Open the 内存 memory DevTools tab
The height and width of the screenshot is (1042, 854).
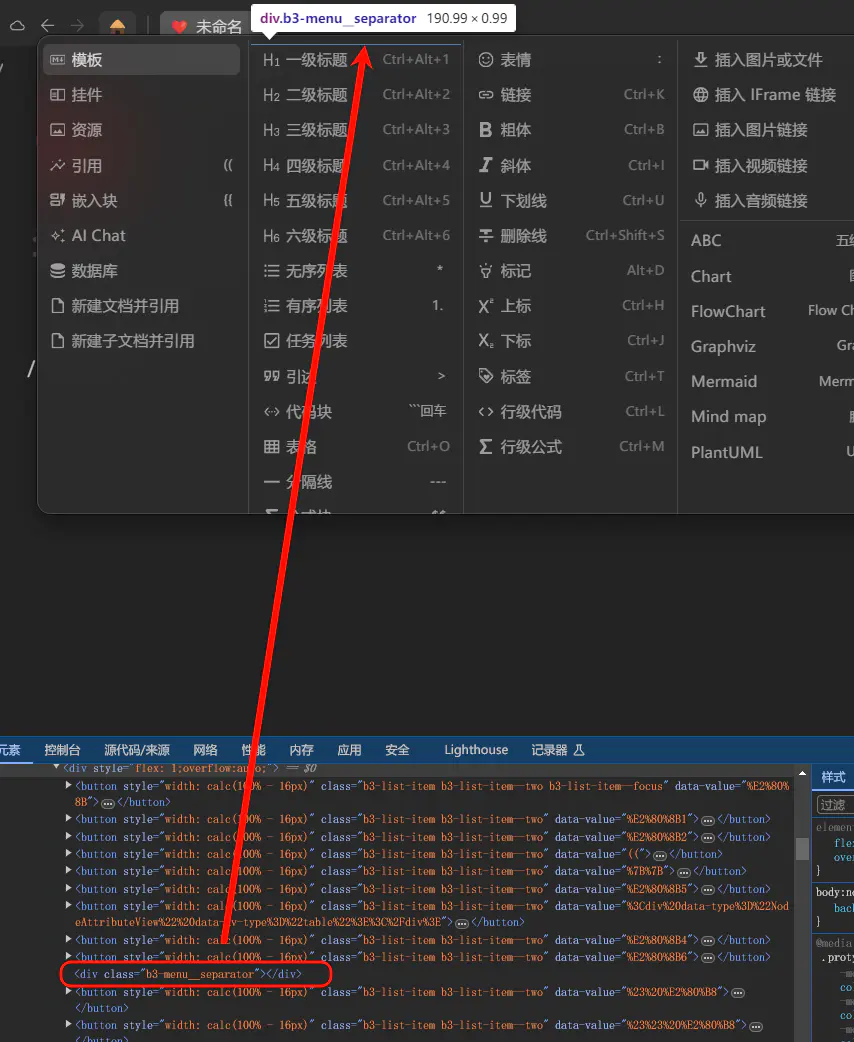[302, 750]
